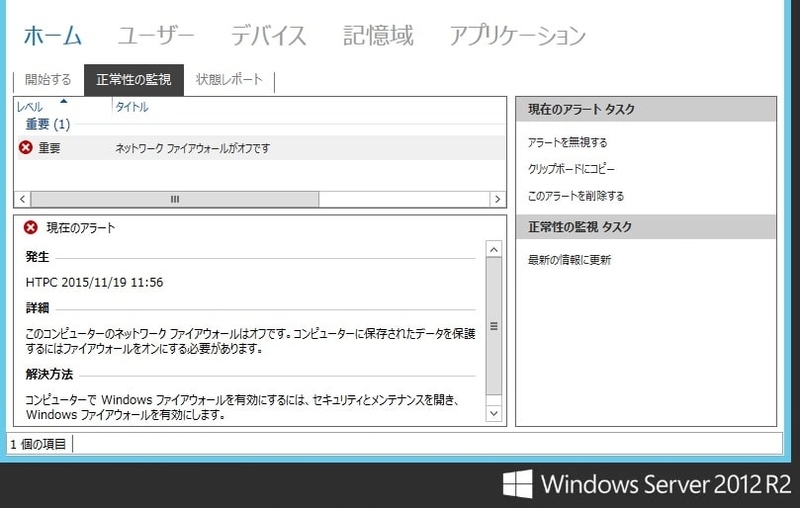
Task: Click the red error icon in the 重要 alert row
Action: point(26,147)
